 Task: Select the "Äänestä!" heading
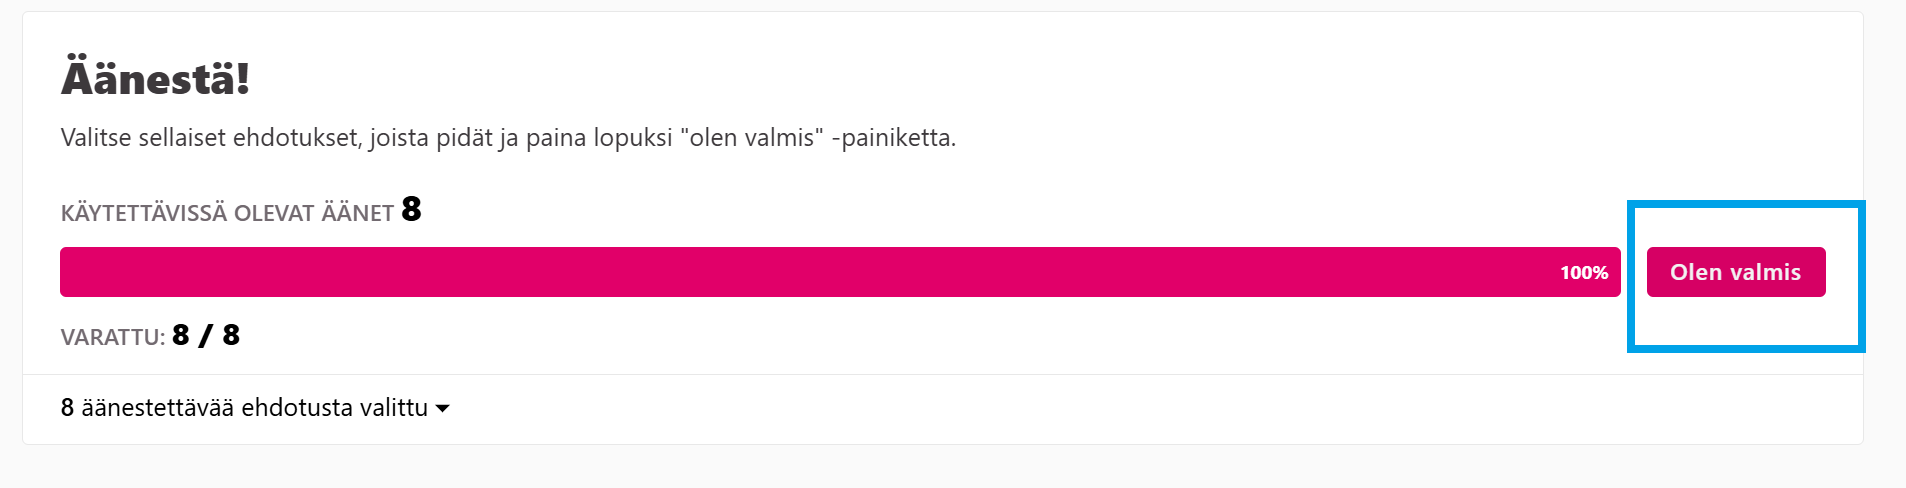155,78
